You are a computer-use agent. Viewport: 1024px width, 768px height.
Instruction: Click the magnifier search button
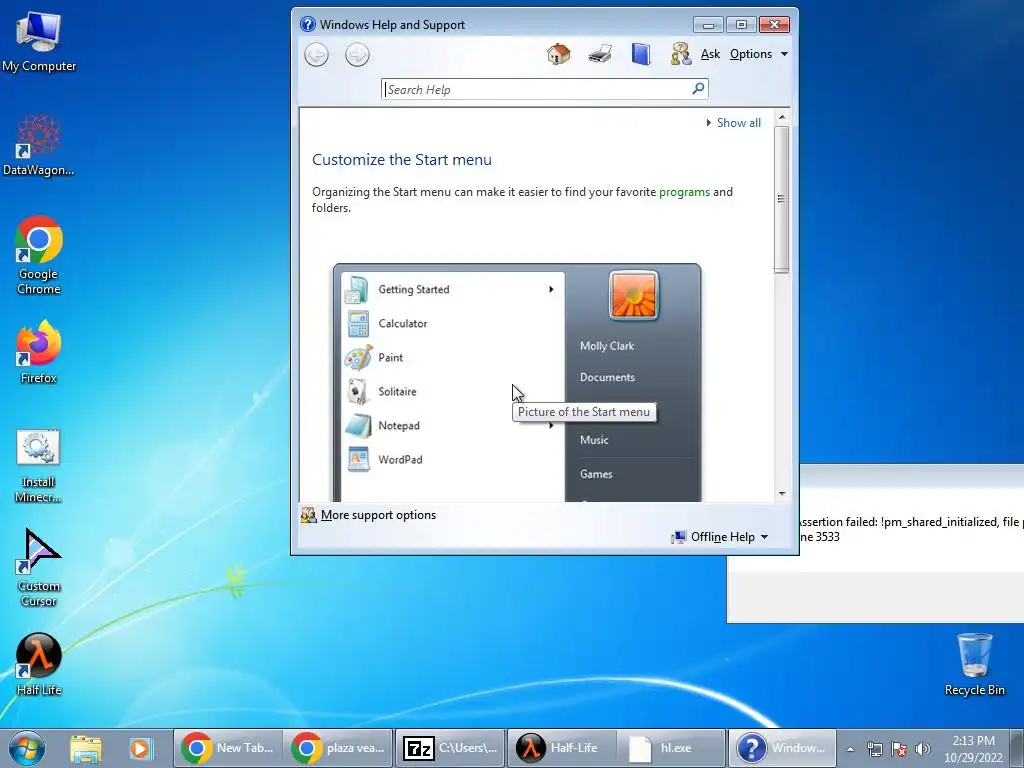click(698, 88)
